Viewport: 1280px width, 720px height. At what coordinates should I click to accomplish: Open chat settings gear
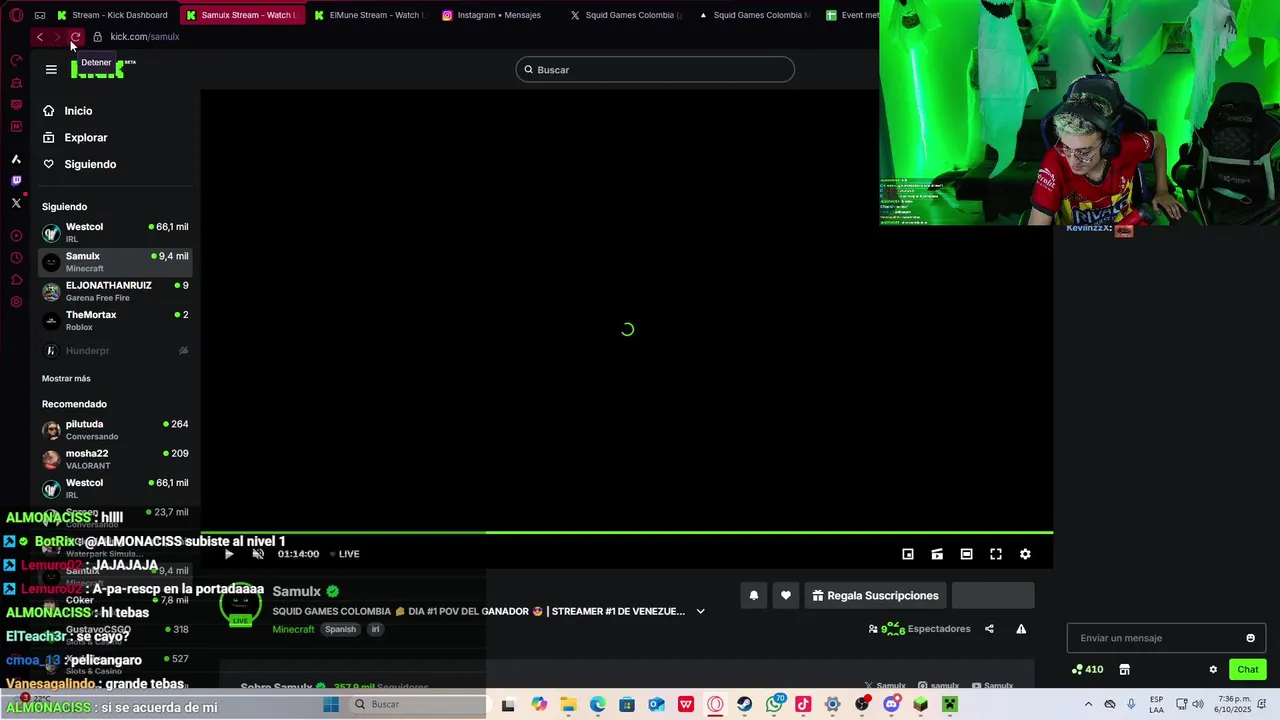click(1213, 670)
